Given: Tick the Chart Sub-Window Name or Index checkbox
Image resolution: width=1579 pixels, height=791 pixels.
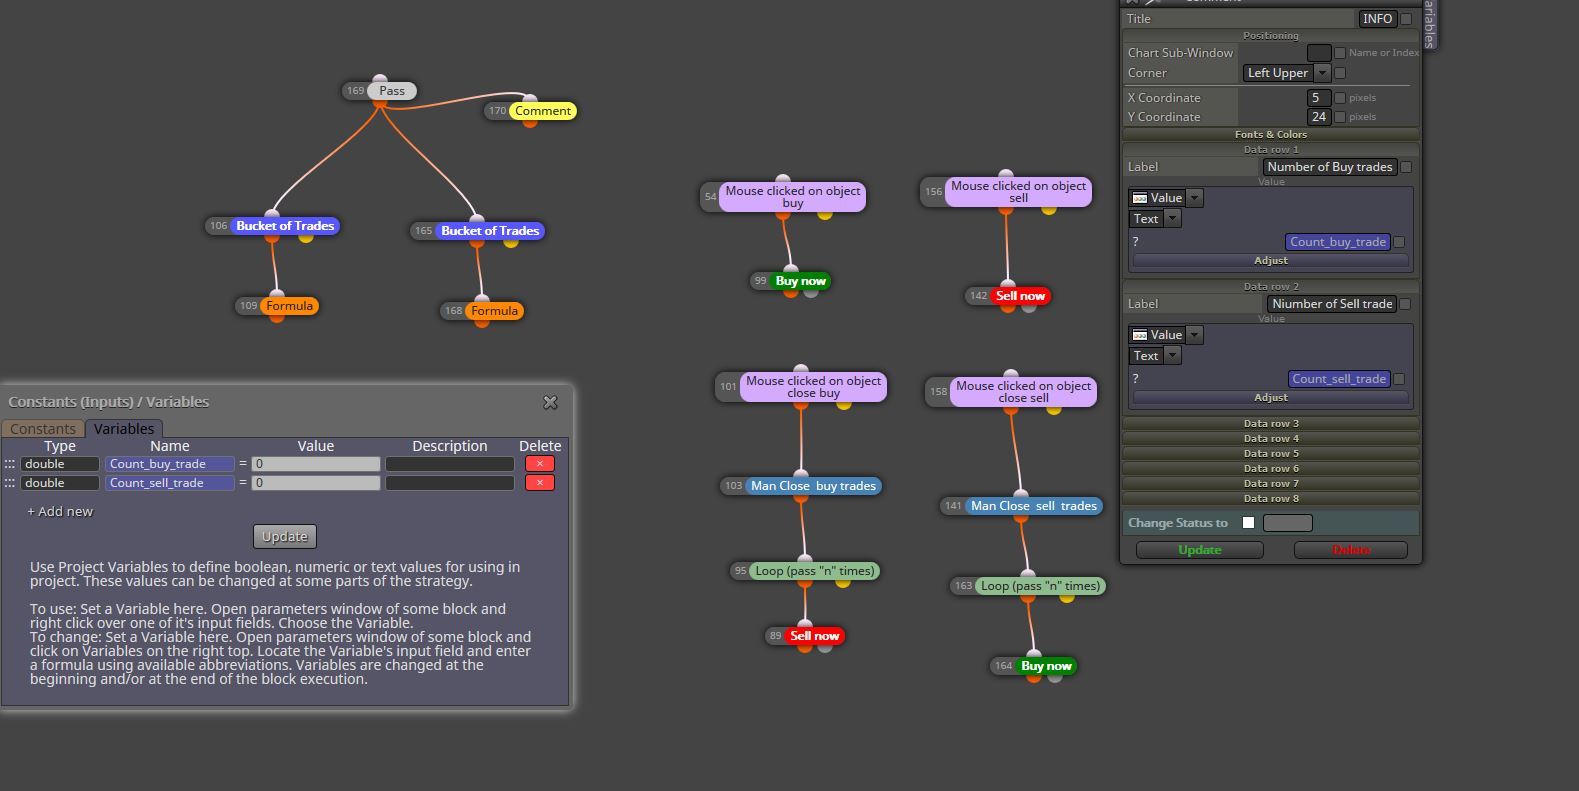Looking at the screenshot, I should point(1340,53).
